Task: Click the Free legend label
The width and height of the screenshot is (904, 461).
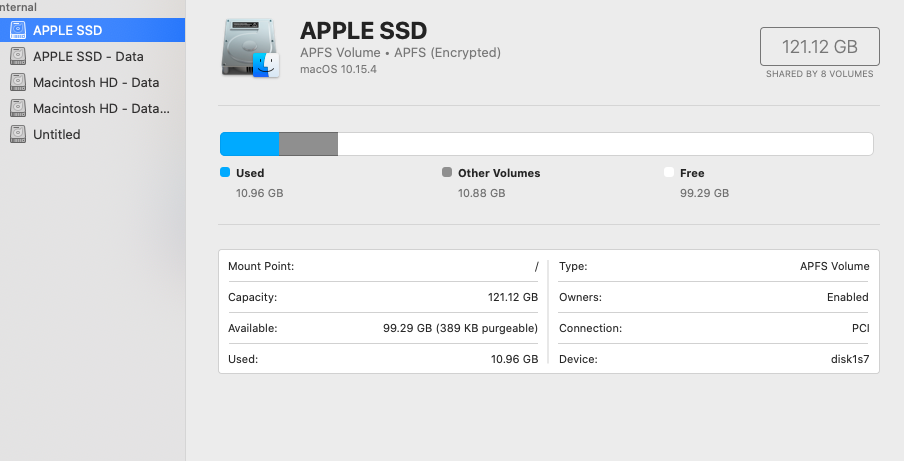Action: point(692,173)
